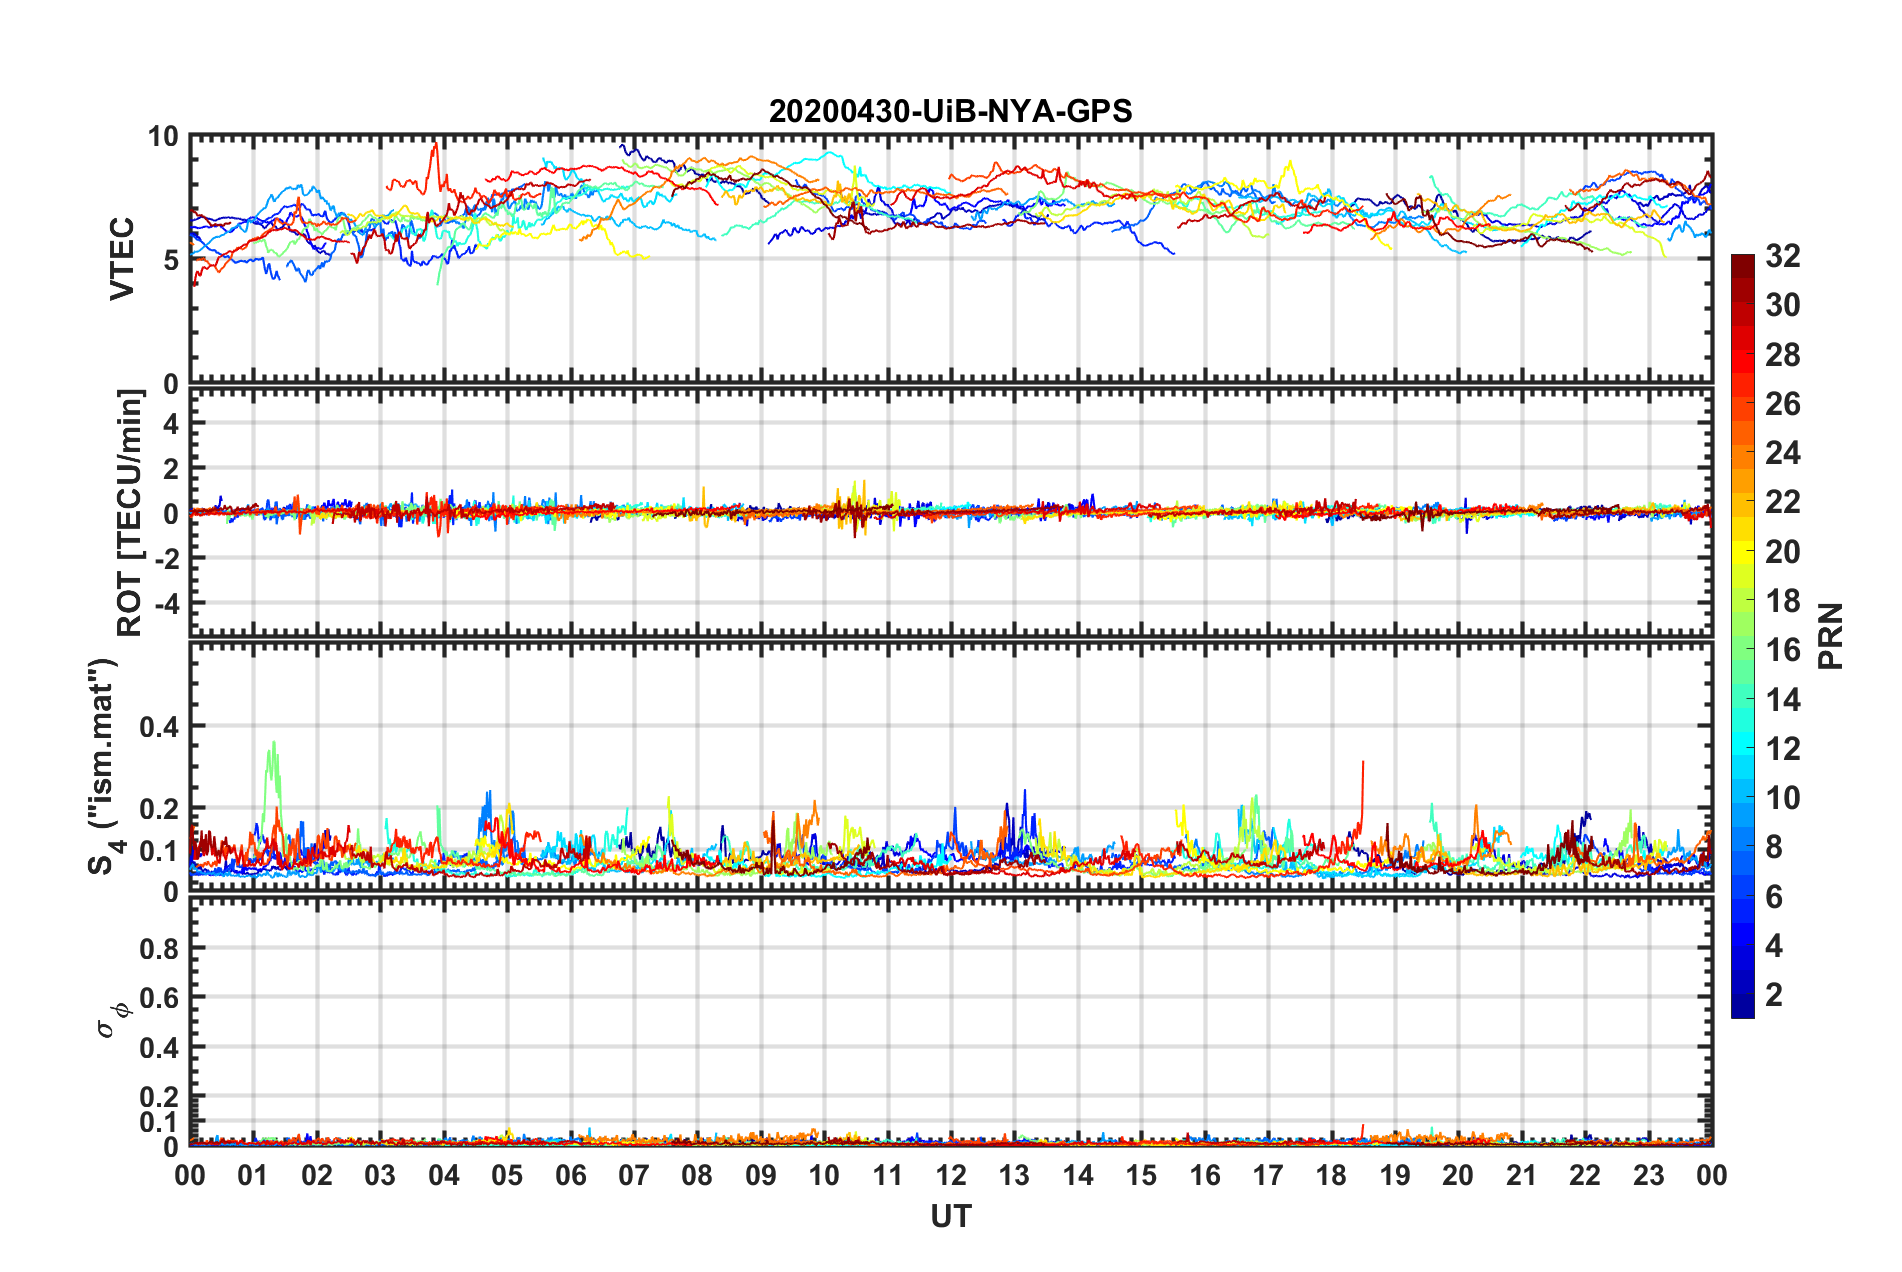Click the ROT panel tick "-2"
The width and height of the screenshot is (1902, 1272).
point(165,559)
